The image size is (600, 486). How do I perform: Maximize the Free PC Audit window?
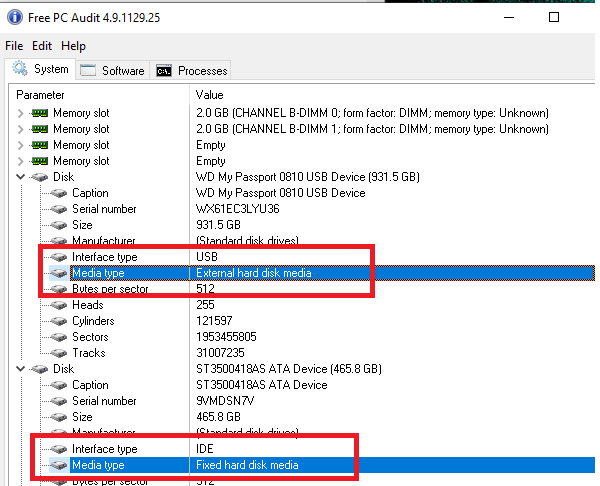(x=554, y=17)
